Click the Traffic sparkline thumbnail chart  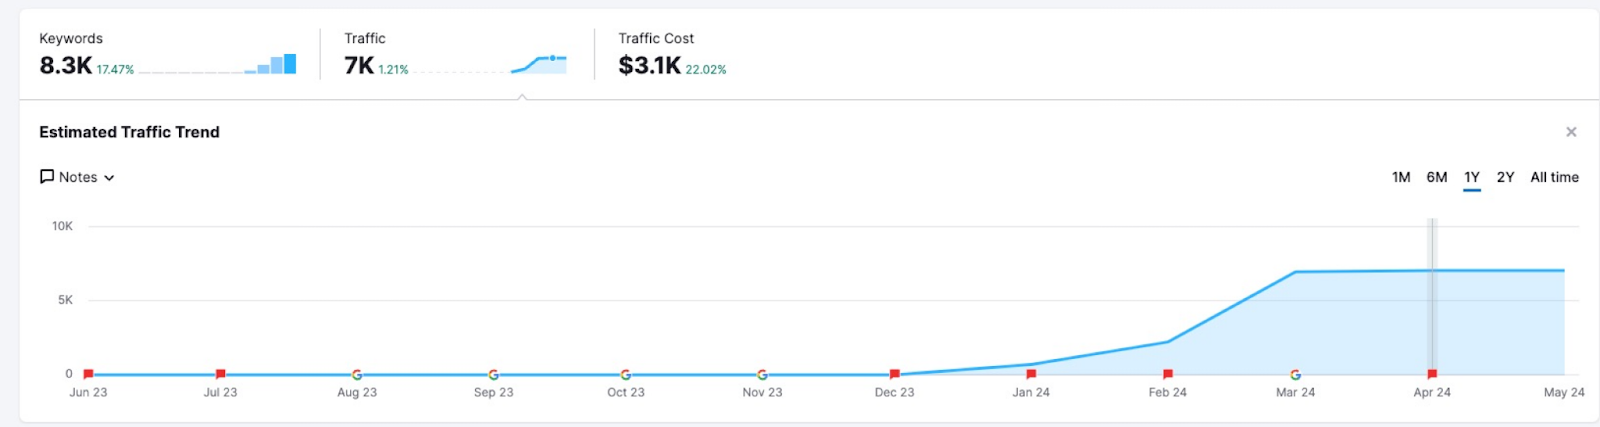(539, 65)
